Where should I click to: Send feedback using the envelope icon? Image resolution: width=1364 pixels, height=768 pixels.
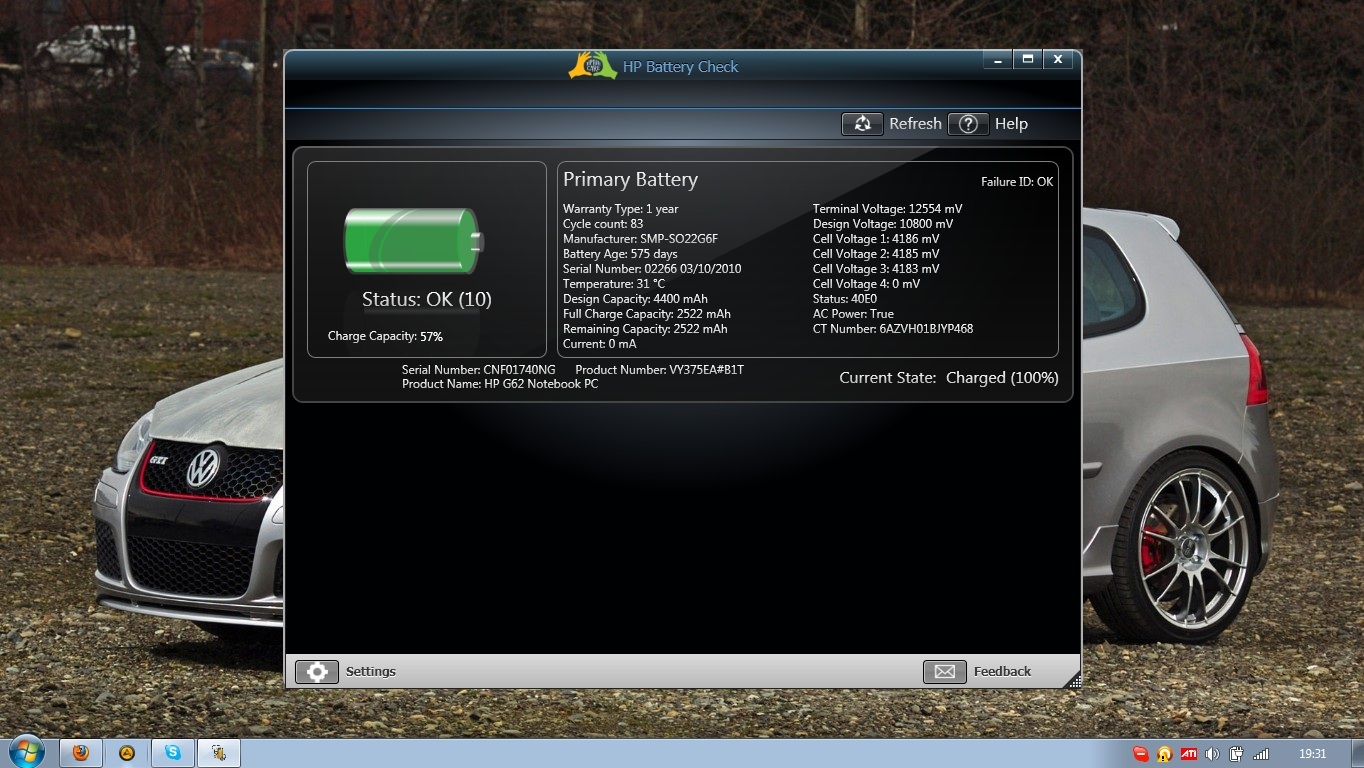point(944,671)
